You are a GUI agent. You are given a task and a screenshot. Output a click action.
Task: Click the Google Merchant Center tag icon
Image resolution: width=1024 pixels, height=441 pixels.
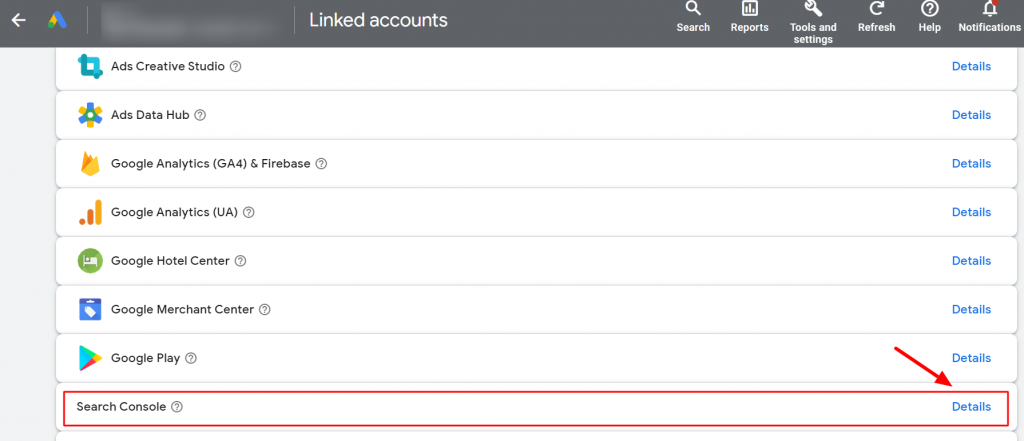pyautogui.click(x=90, y=309)
